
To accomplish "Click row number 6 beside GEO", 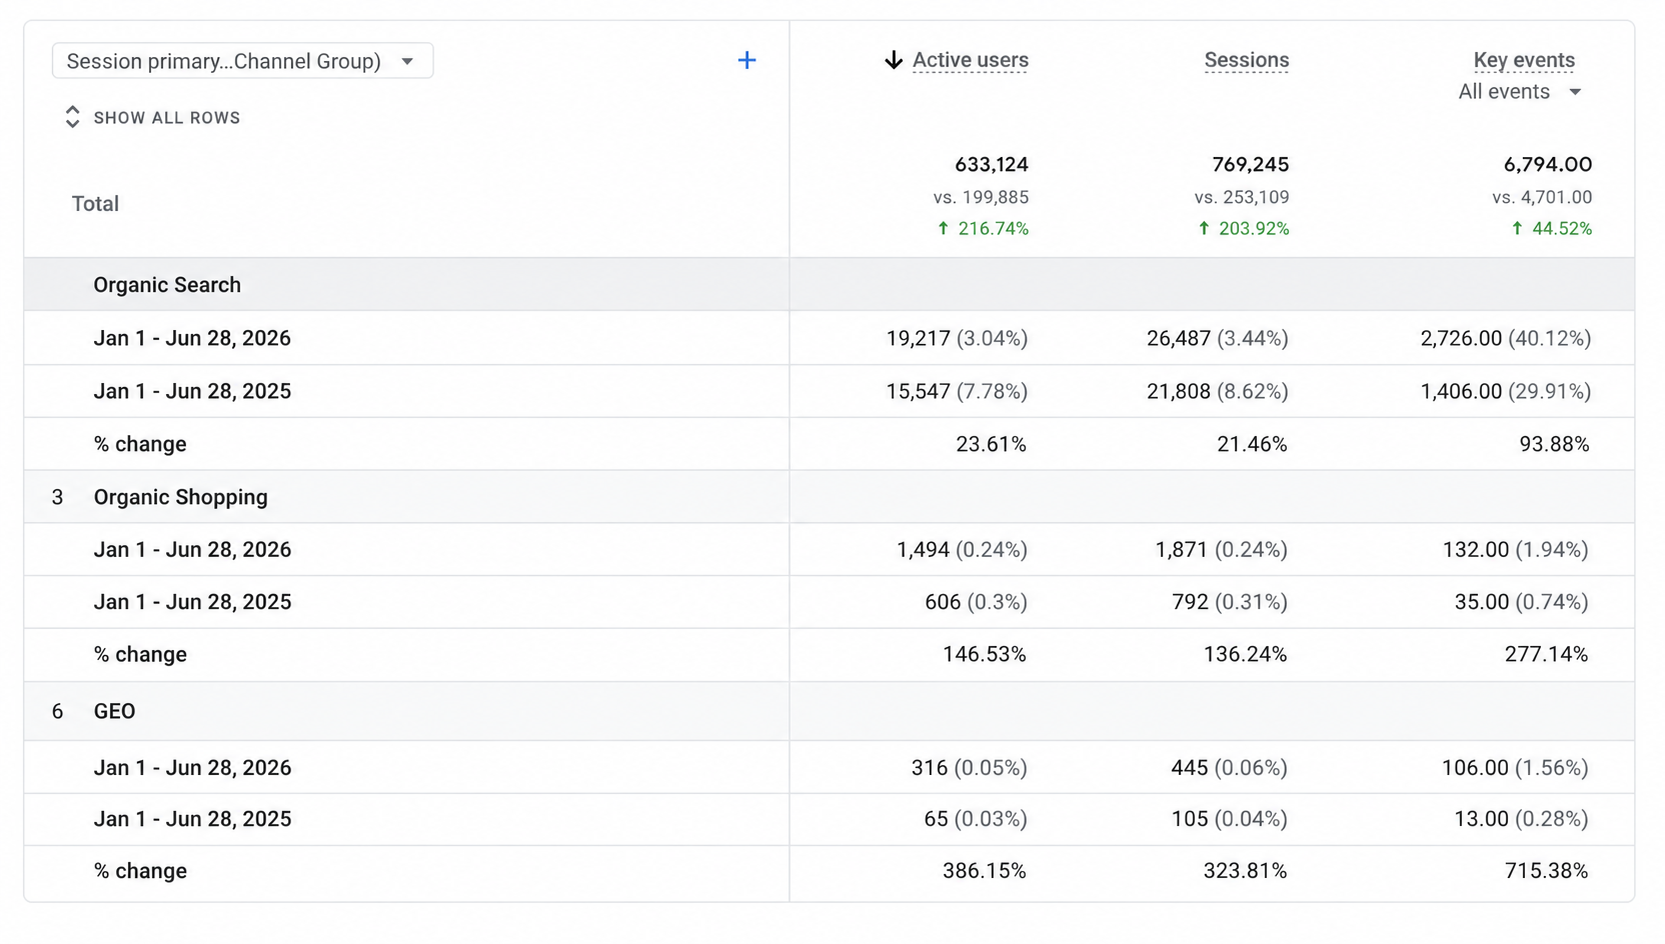I will (x=57, y=711).
